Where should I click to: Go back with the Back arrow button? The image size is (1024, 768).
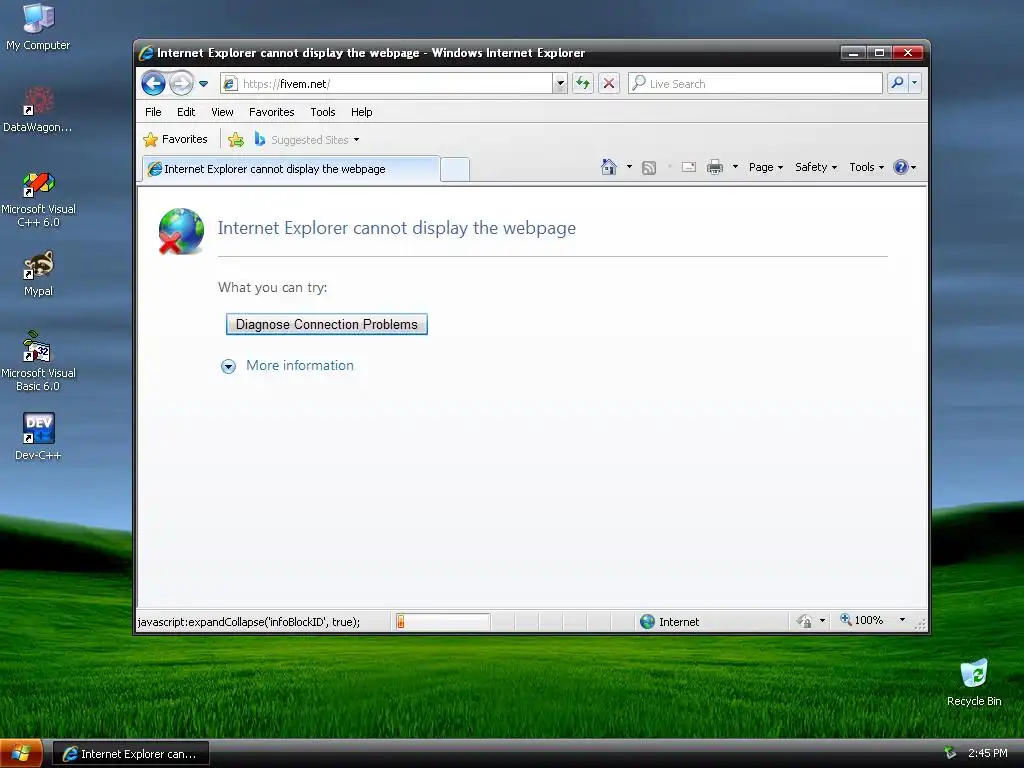pyautogui.click(x=153, y=84)
